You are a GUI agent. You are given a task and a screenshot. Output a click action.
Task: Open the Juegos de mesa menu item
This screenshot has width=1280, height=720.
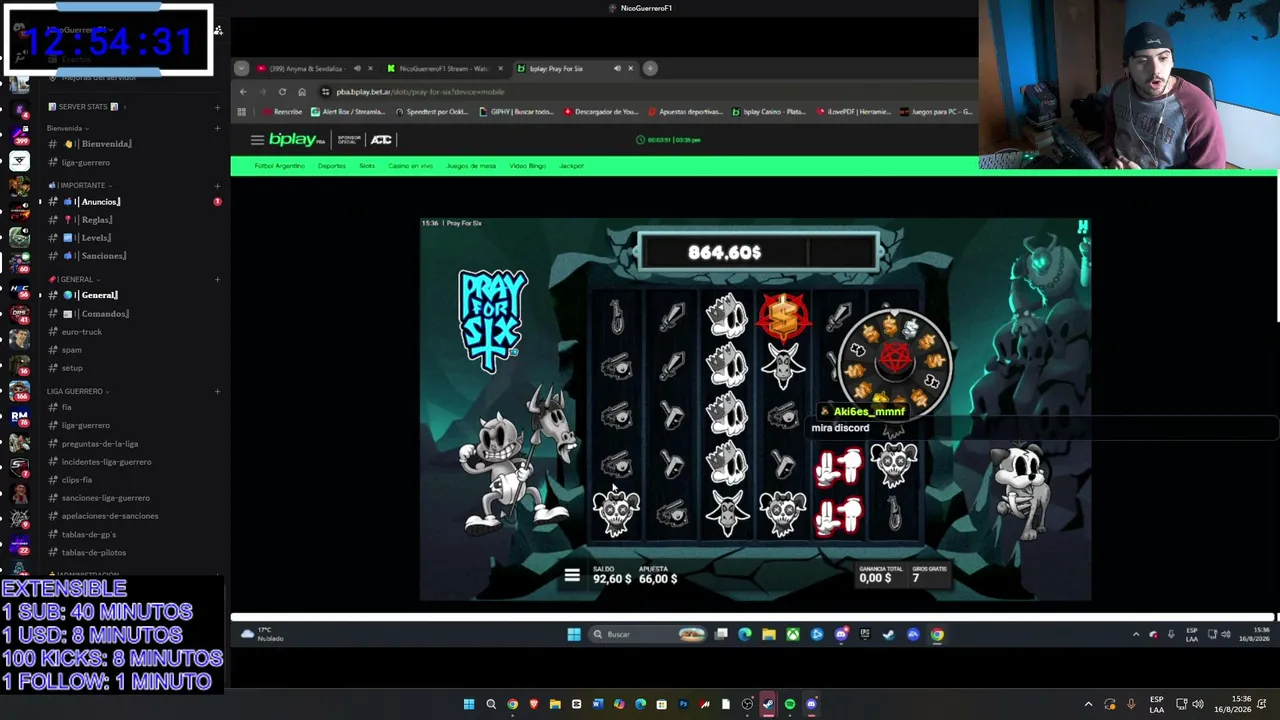pyautogui.click(x=471, y=166)
